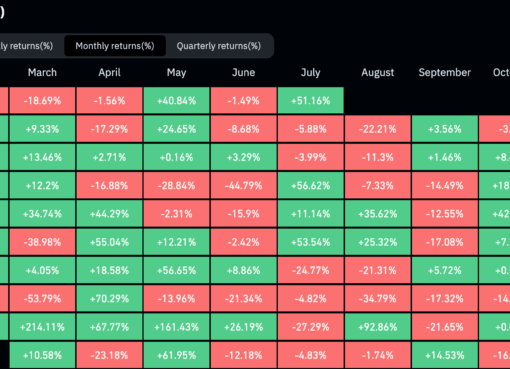Select the +70.29% April cell
Screen dimensions: 510x369
pos(109,299)
